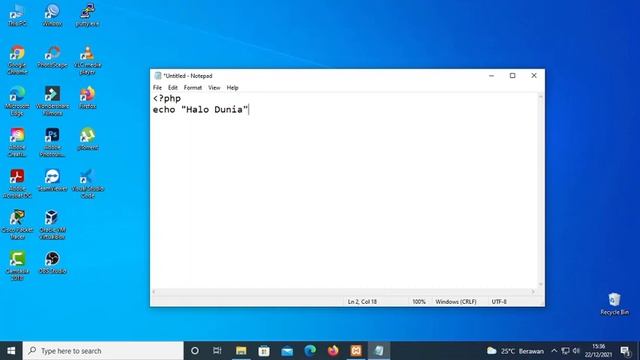Click the horizontal scrollbar left arrow
Image resolution: width=640 pixels, height=360 pixels.
154,291
